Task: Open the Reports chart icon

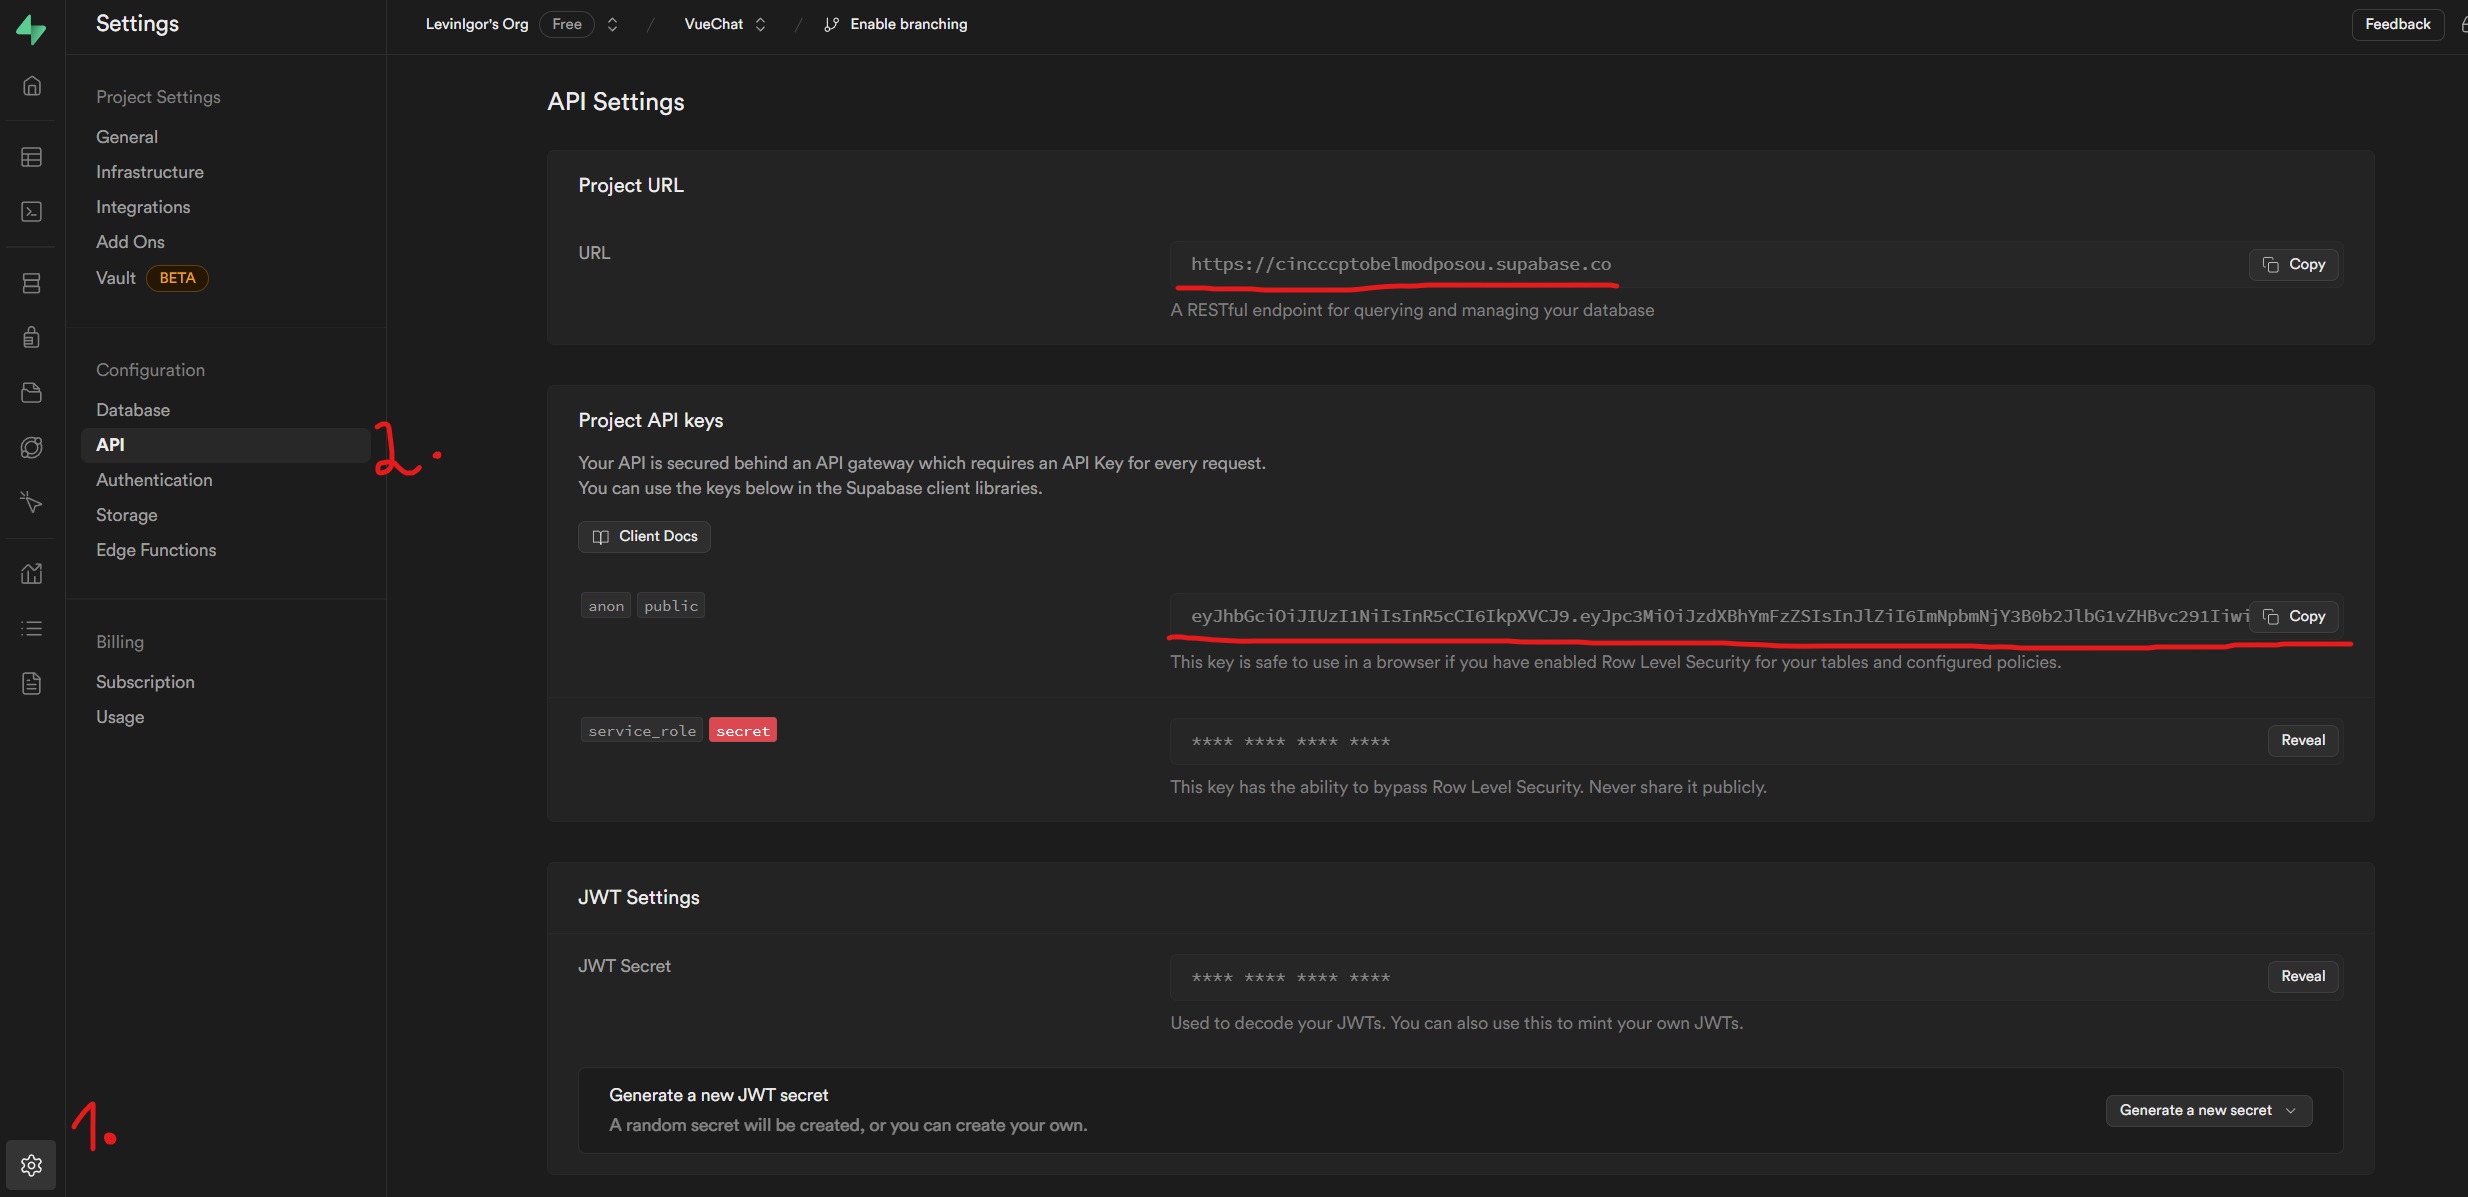Action: [x=32, y=573]
